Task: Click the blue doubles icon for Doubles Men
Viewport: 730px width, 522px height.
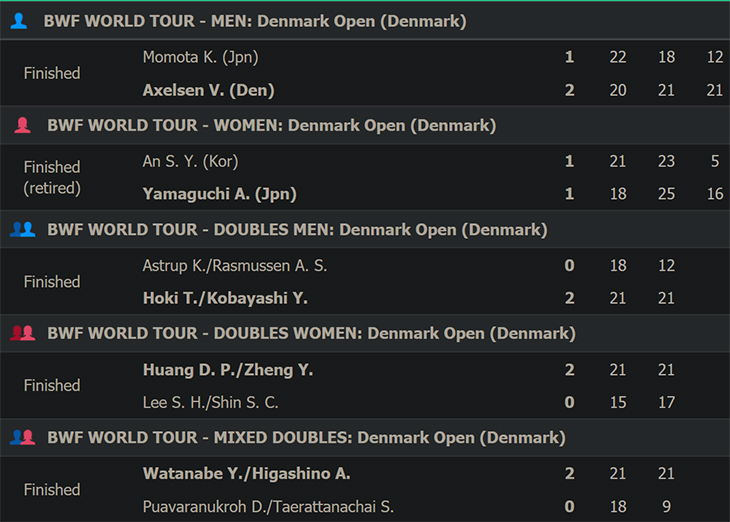Action: (22, 230)
